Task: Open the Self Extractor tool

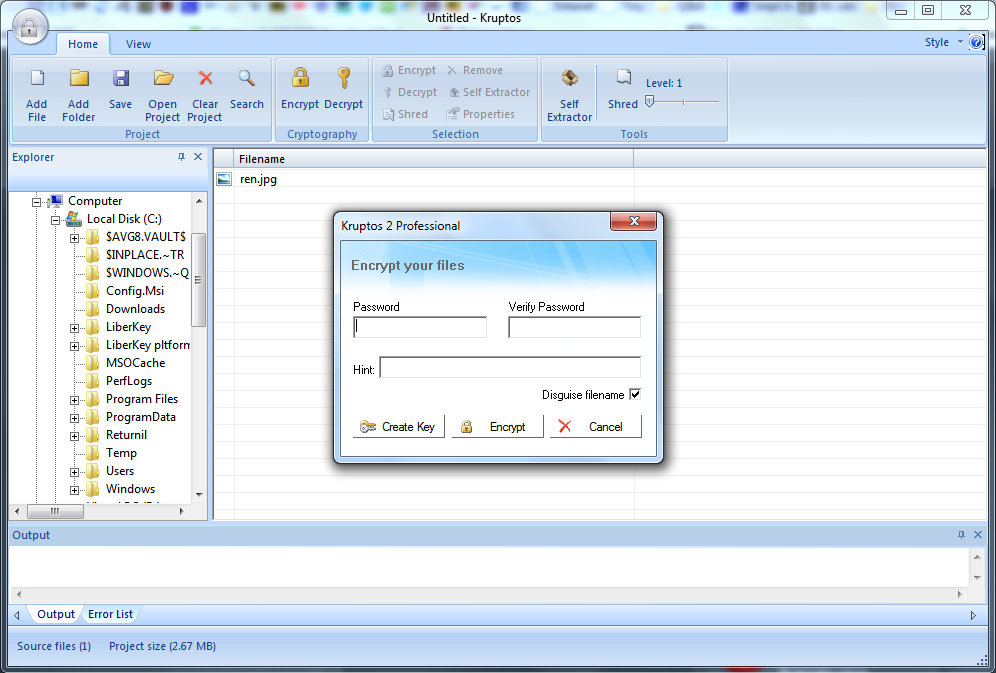Action: pos(570,80)
